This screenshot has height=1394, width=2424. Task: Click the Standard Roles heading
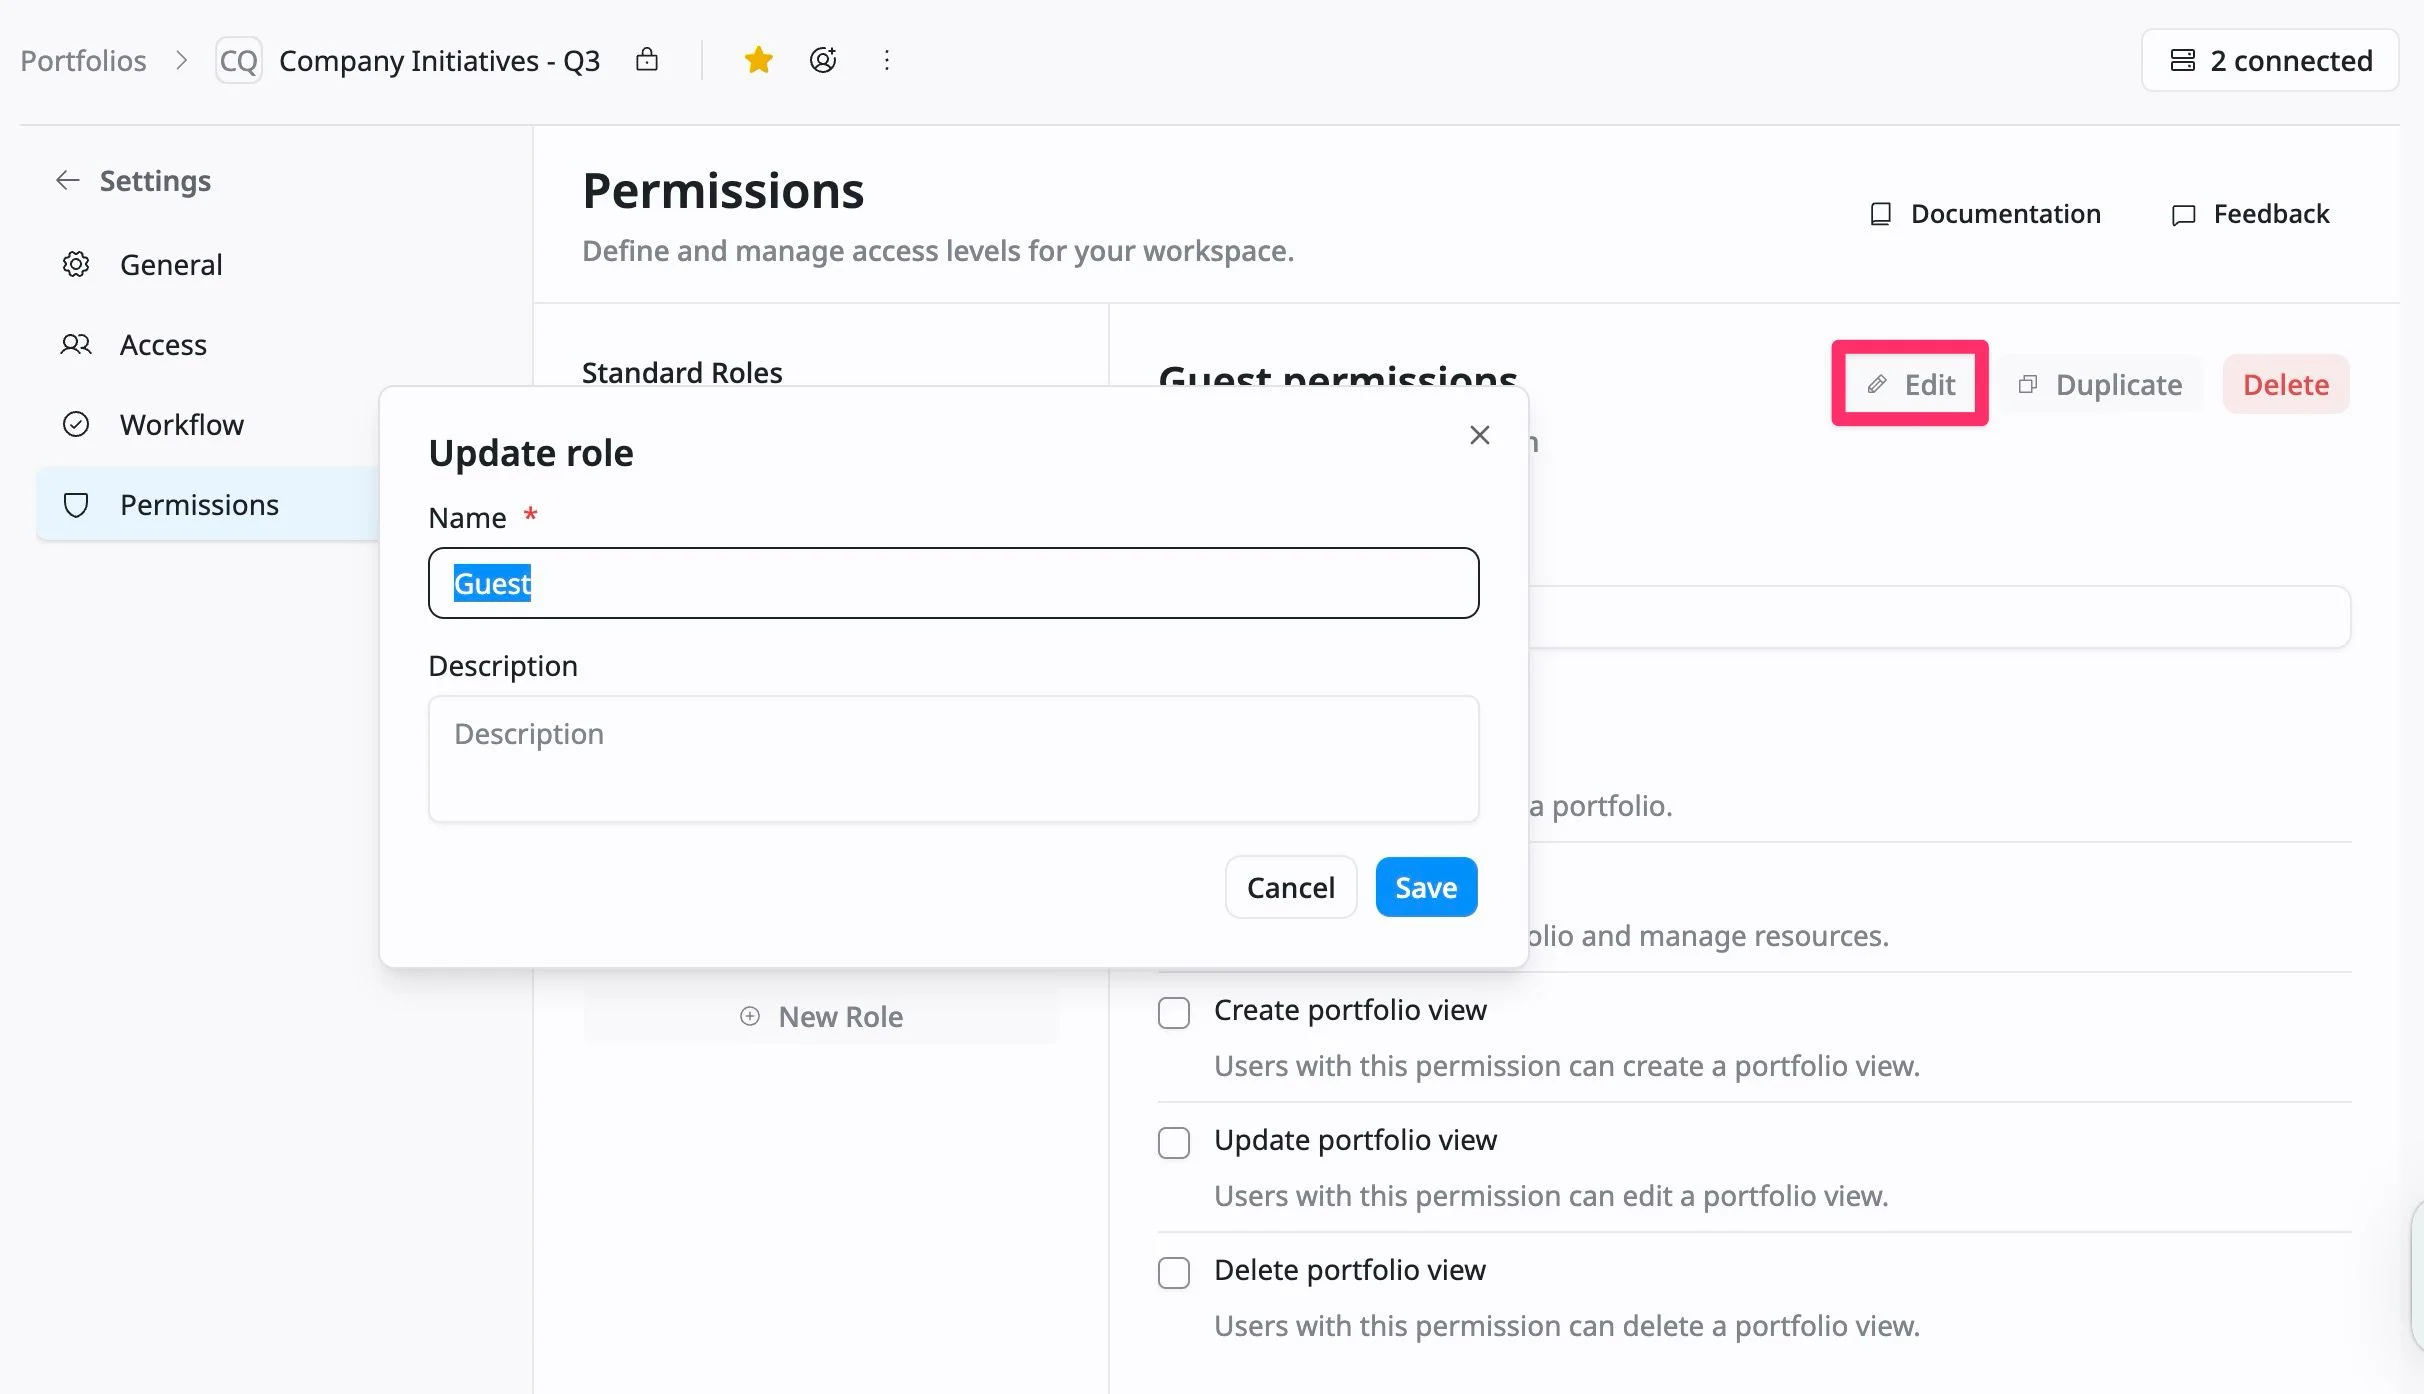pos(682,372)
